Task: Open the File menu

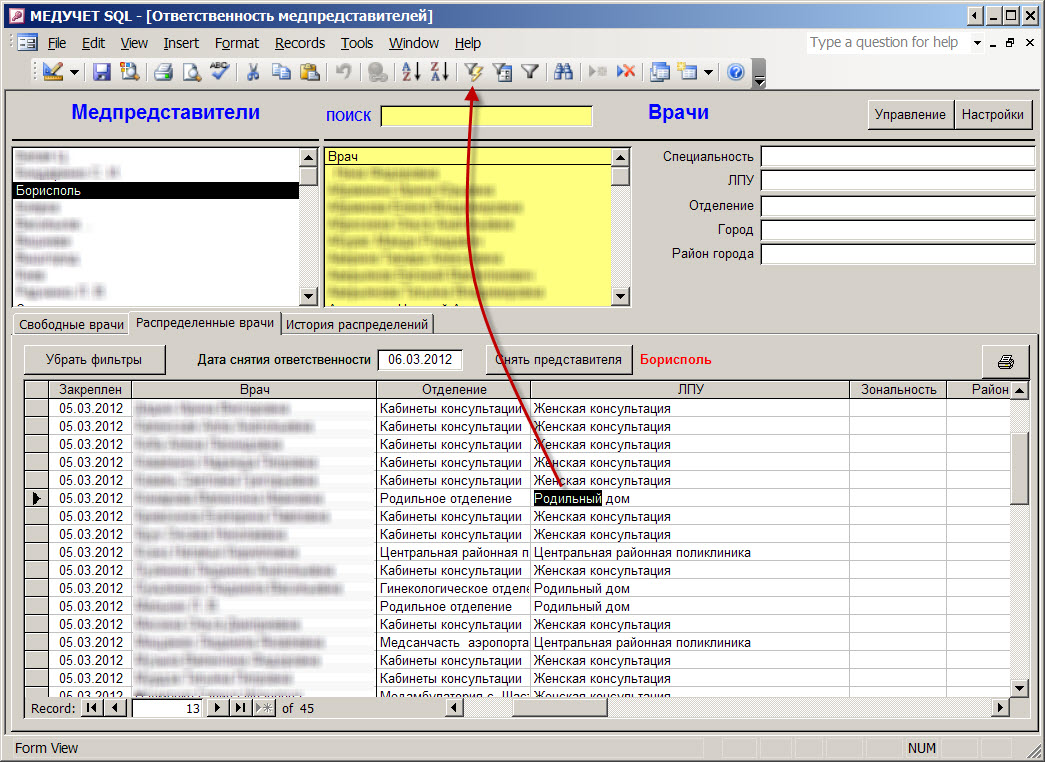Action: pos(57,43)
